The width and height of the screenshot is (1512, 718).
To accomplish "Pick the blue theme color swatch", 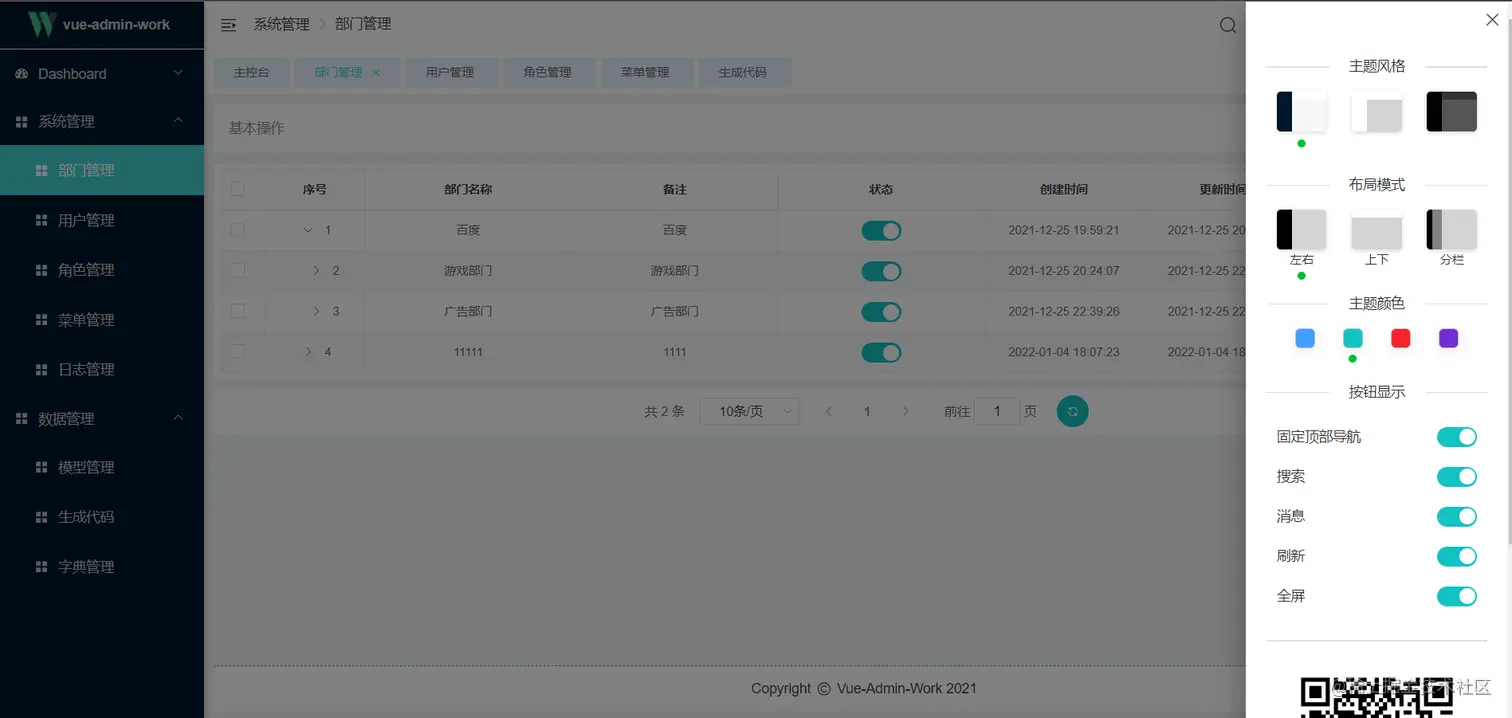I will point(1305,338).
